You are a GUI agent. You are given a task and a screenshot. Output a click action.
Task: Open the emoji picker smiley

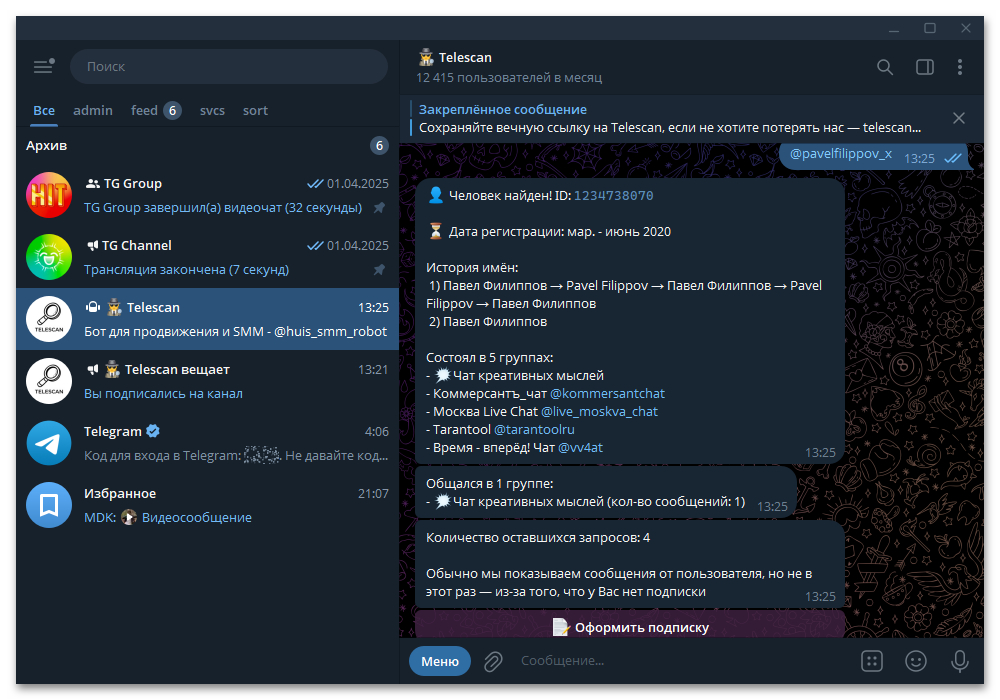916,661
